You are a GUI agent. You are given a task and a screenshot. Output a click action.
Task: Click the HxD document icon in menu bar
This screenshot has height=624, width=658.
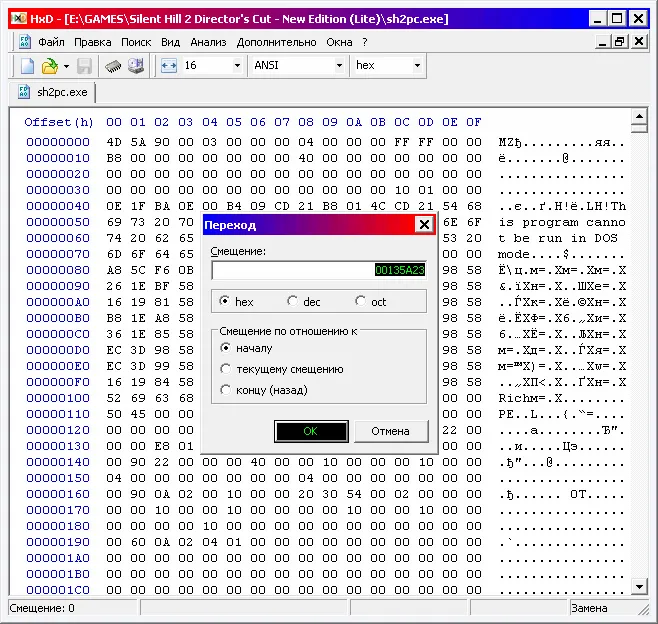[x=24, y=42]
